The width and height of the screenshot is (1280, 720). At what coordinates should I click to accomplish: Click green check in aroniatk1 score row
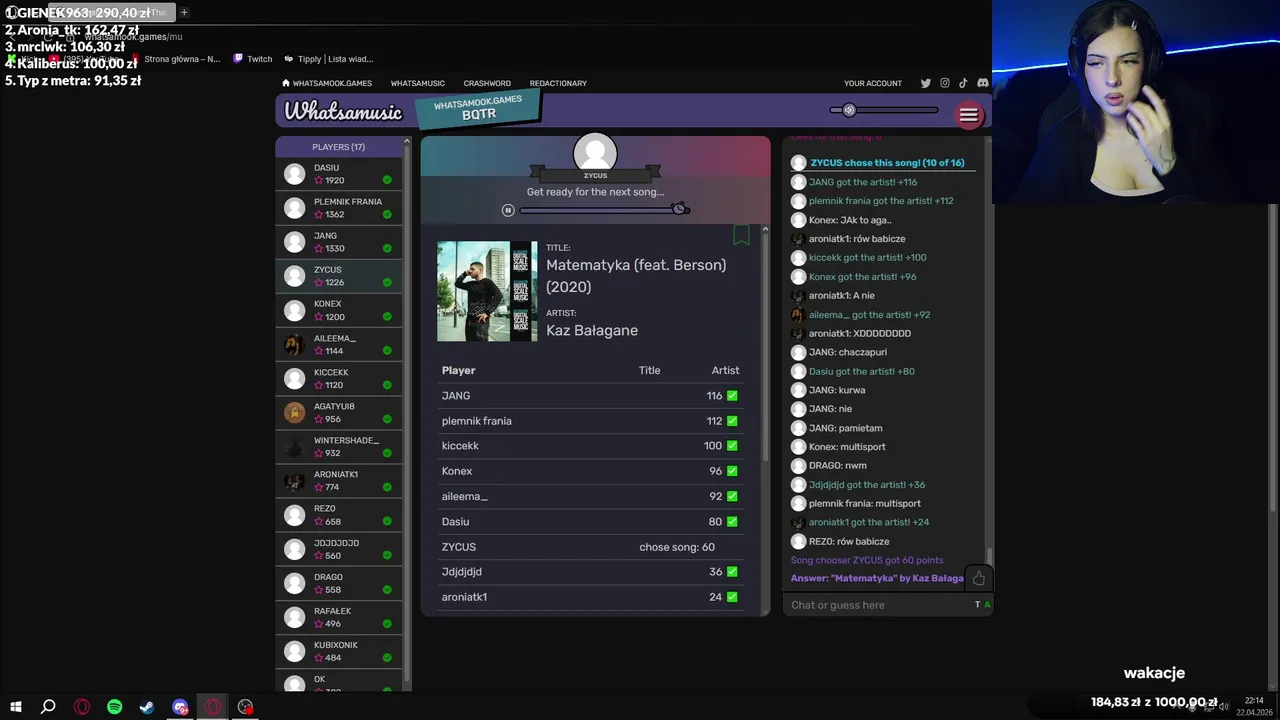(732, 597)
